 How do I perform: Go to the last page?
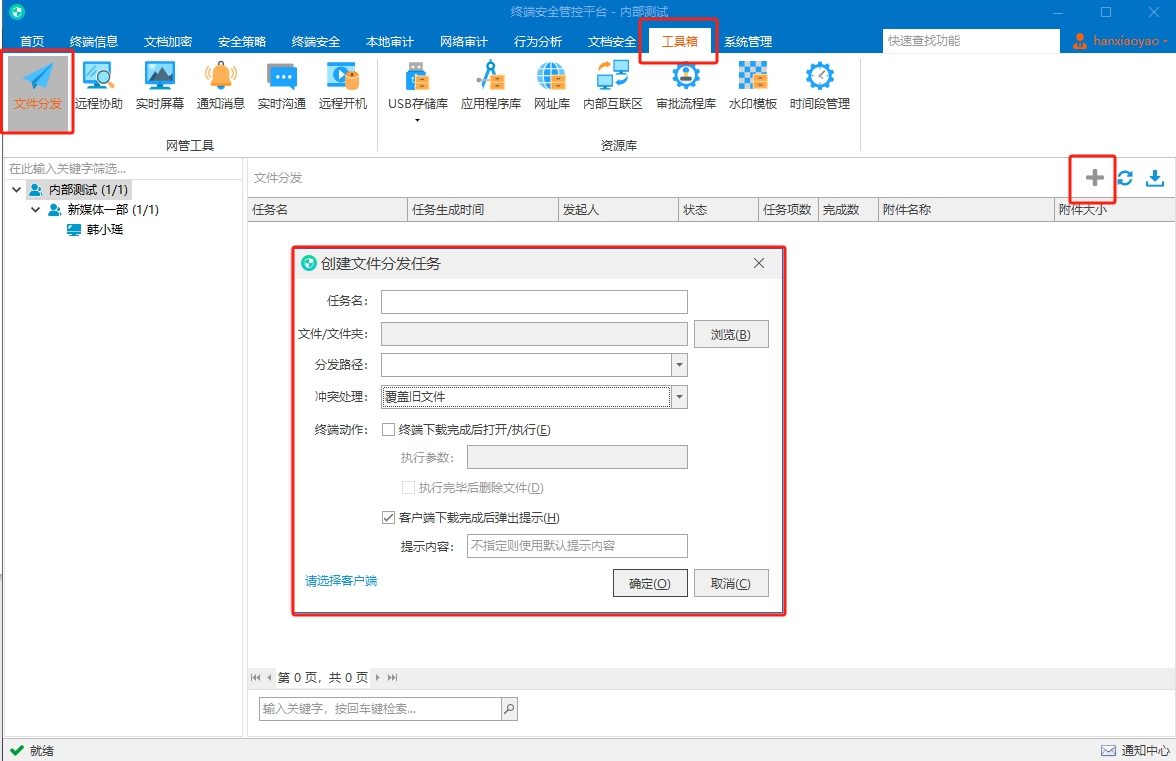pos(392,677)
